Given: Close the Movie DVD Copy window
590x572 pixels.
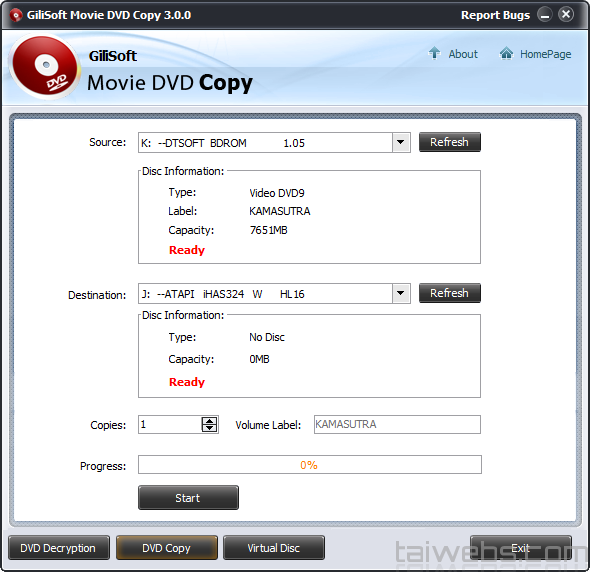Looking at the screenshot, I should pyautogui.click(x=566, y=15).
